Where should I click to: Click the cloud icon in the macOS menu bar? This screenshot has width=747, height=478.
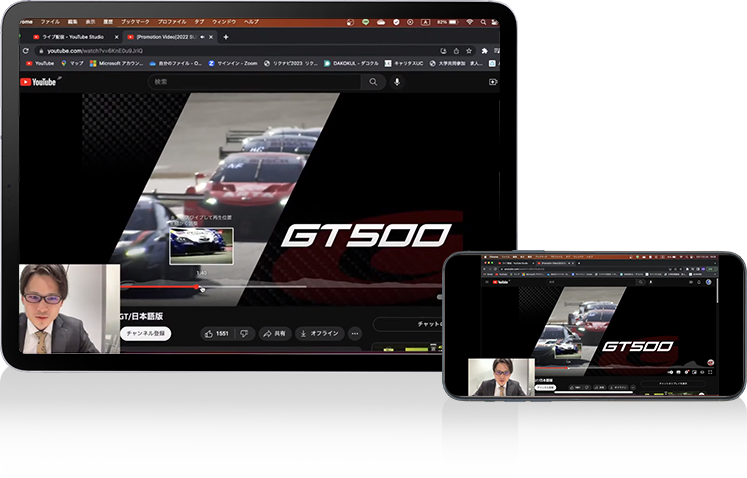(381, 22)
